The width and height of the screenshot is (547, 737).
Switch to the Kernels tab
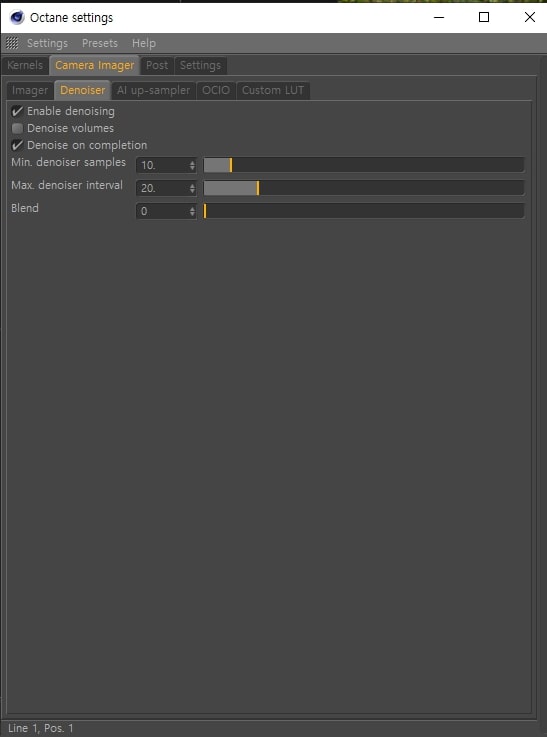pos(25,65)
